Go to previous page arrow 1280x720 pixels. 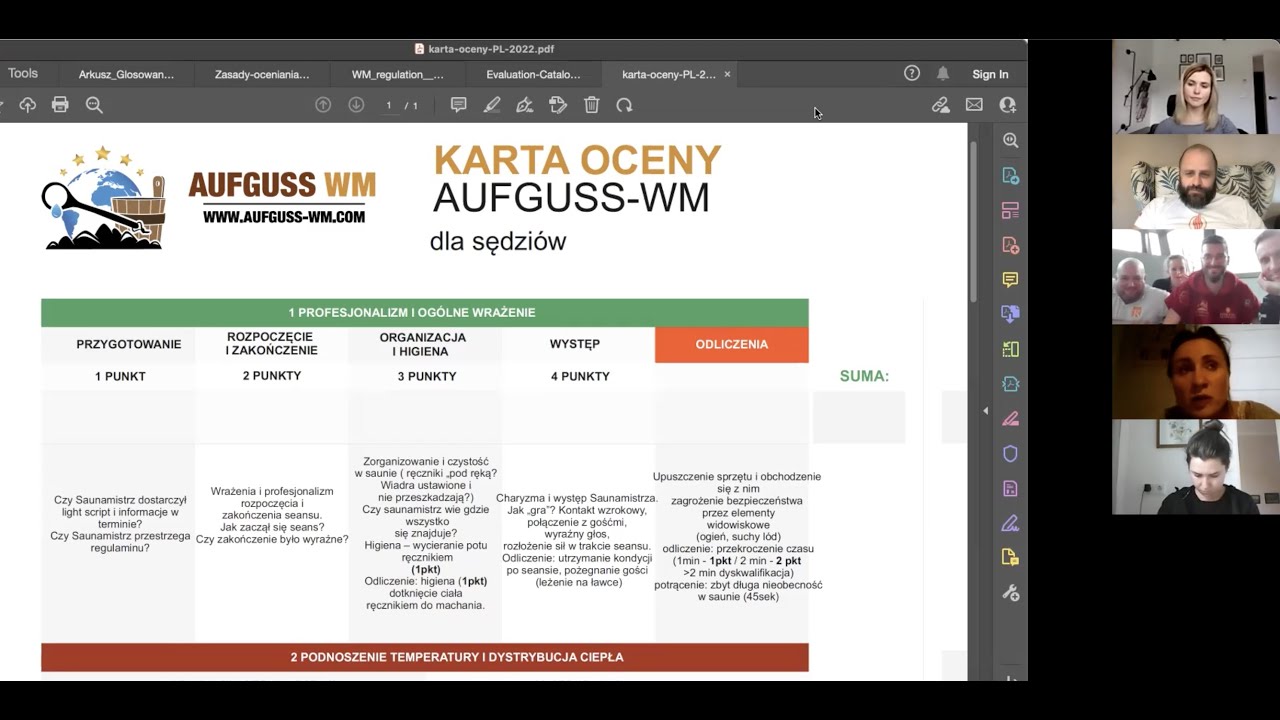[x=323, y=105]
